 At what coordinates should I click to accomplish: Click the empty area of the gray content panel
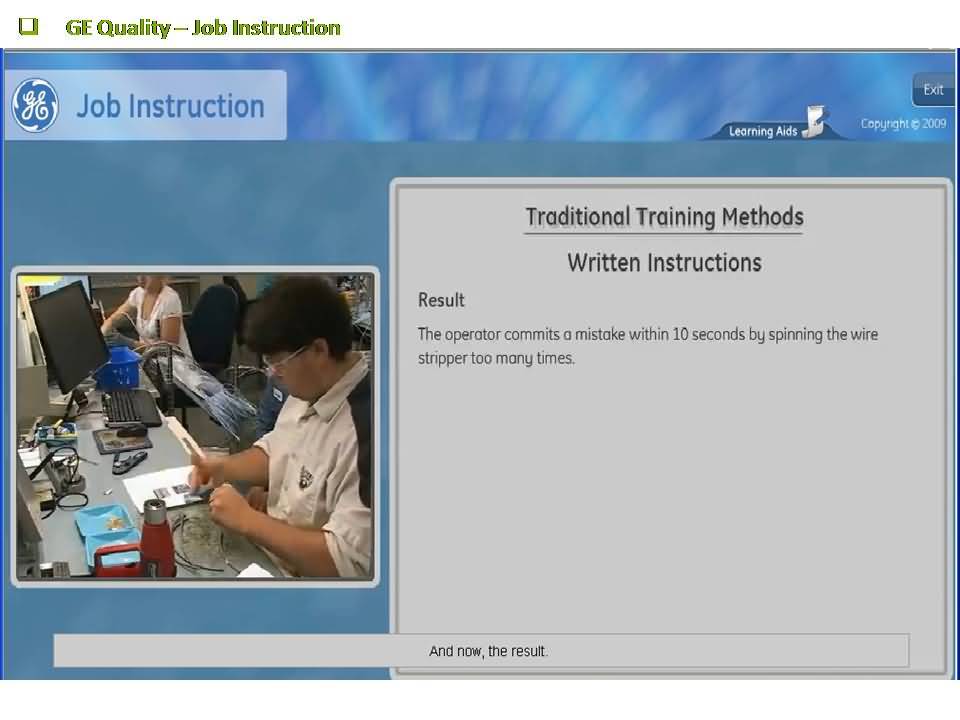point(667,500)
